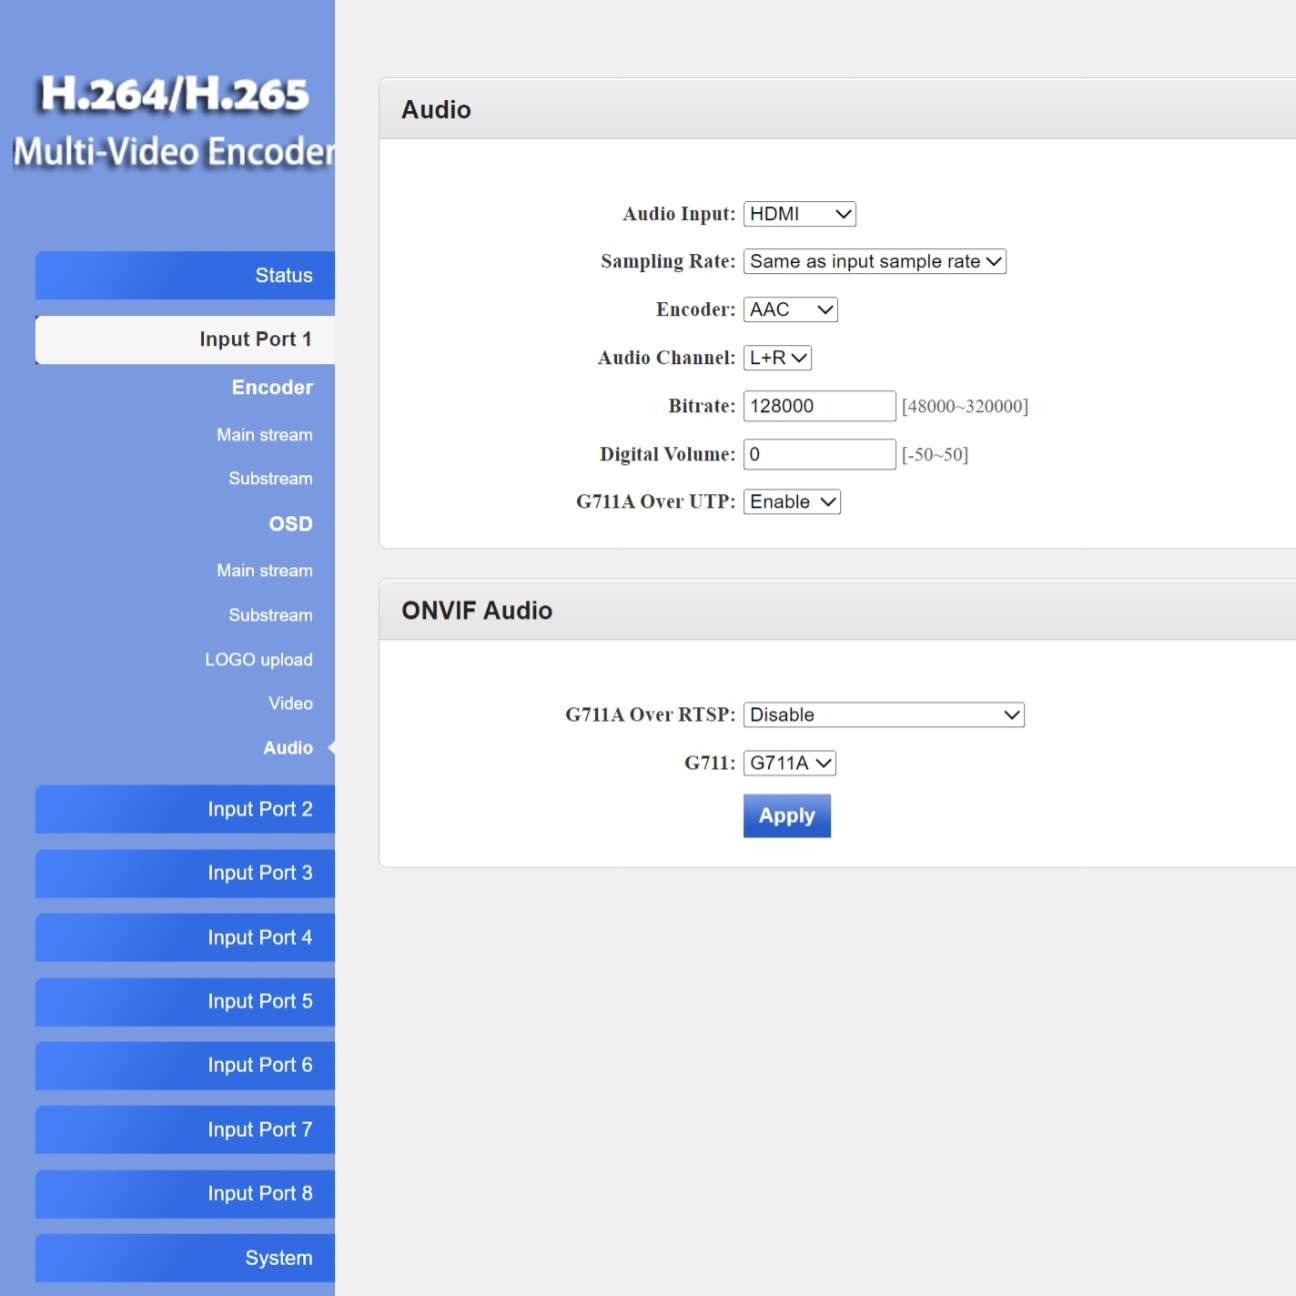Go to the Video settings page
The image size is (1296, 1296).
[290, 703]
